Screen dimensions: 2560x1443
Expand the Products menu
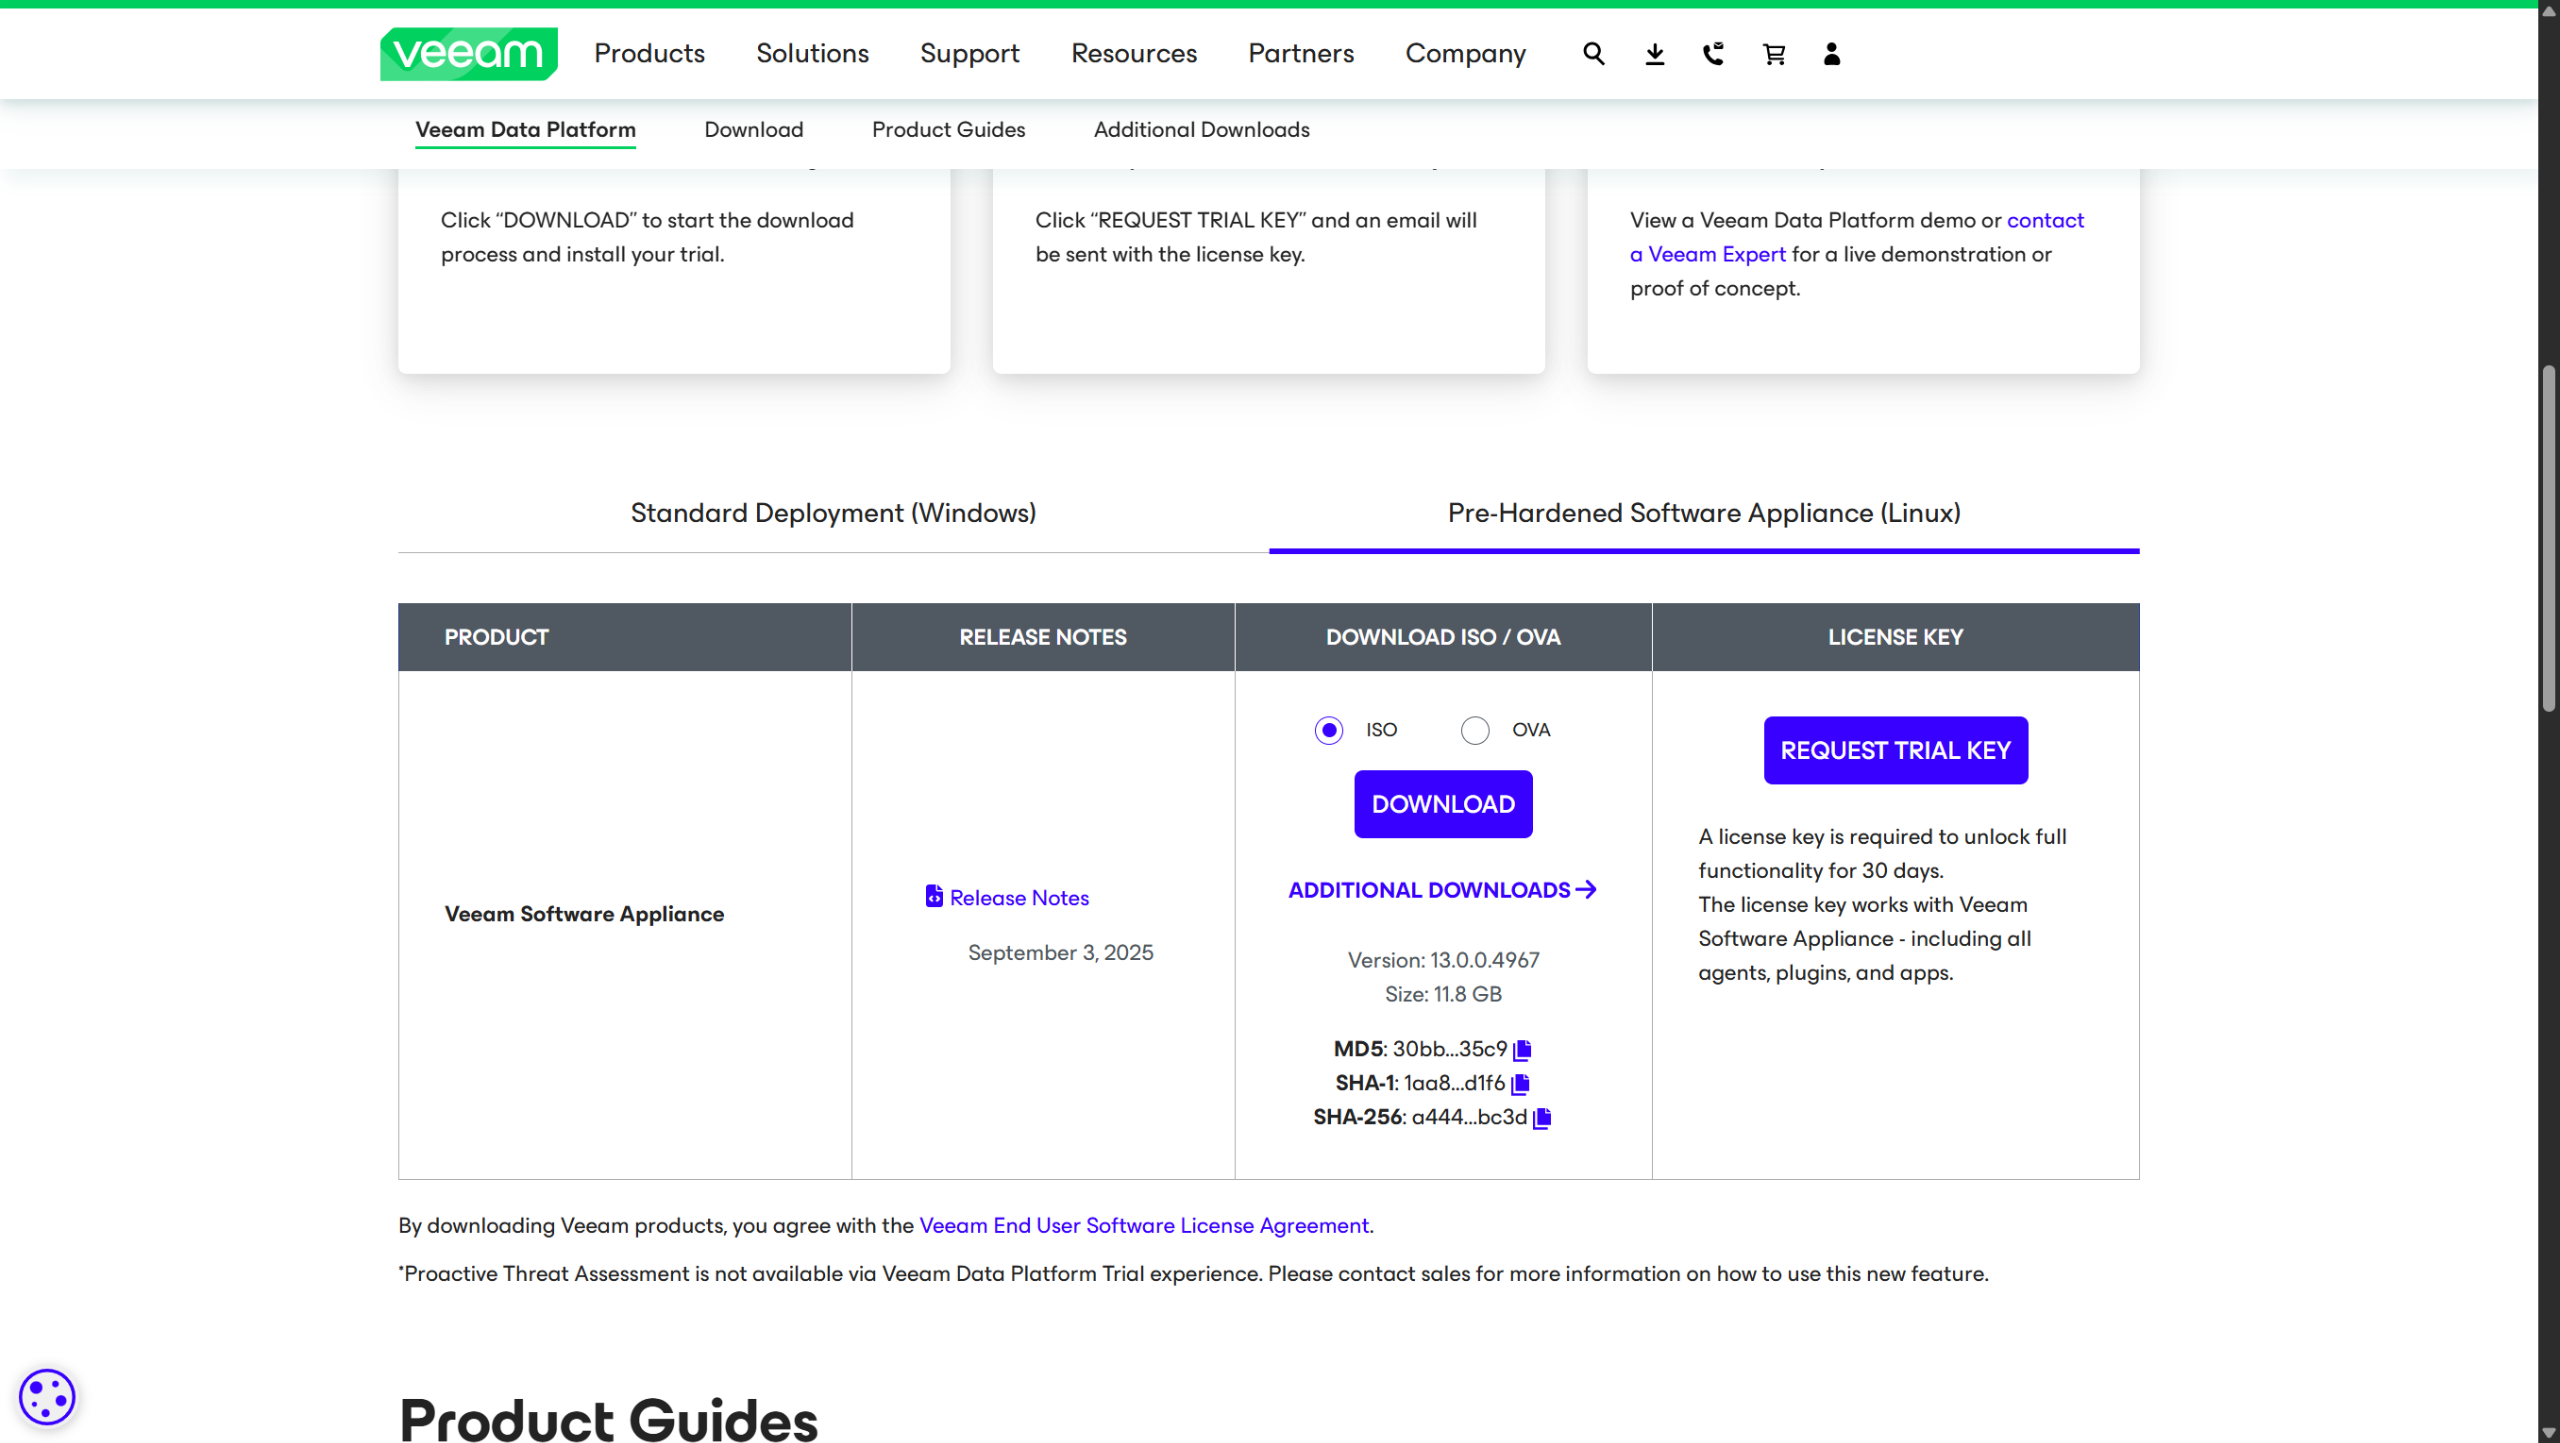[649, 54]
